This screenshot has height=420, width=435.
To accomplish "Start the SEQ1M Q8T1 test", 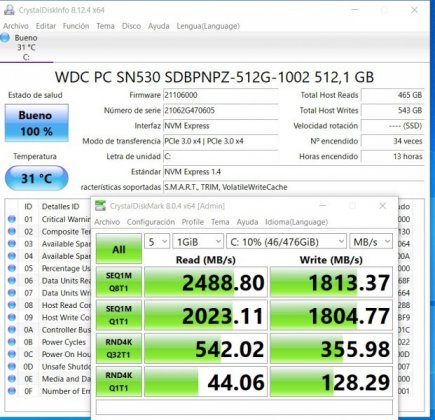I will pyautogui.click(x=119, y=282).
